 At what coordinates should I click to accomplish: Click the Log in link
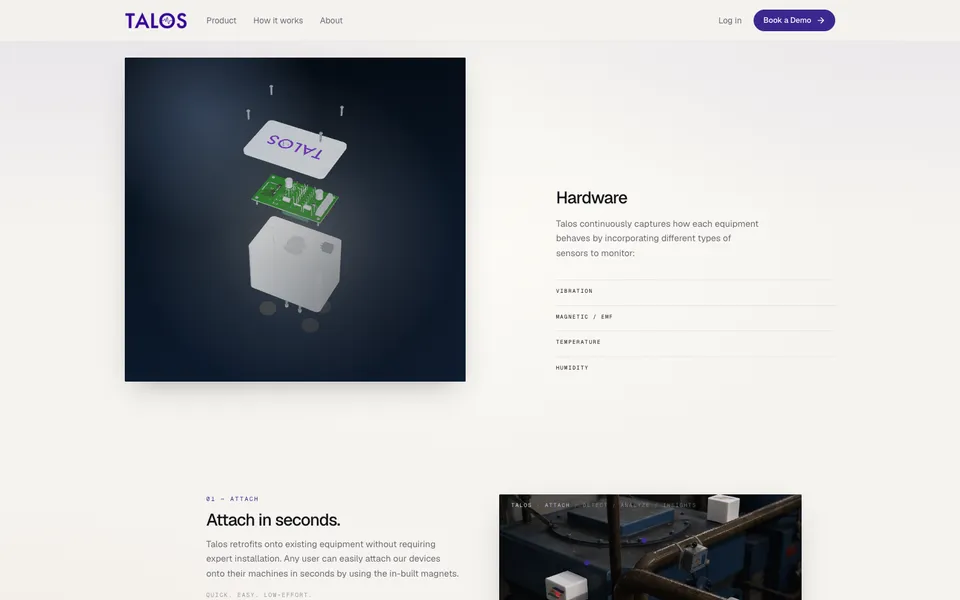(x=730, y=20)
